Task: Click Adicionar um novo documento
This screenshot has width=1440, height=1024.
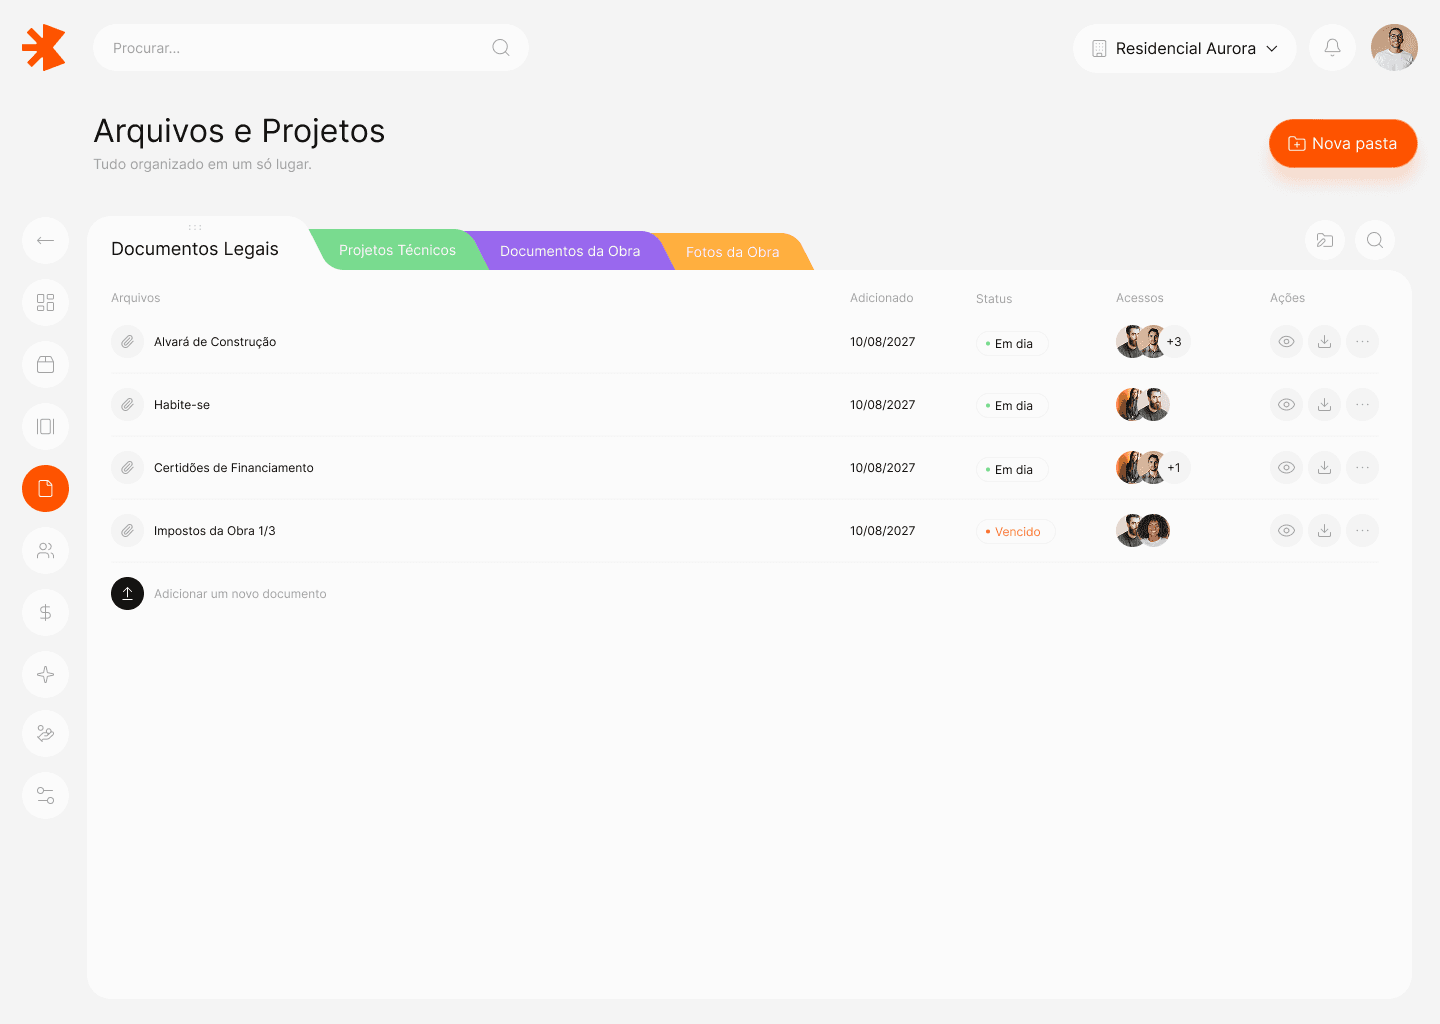Action: (240, 594)
